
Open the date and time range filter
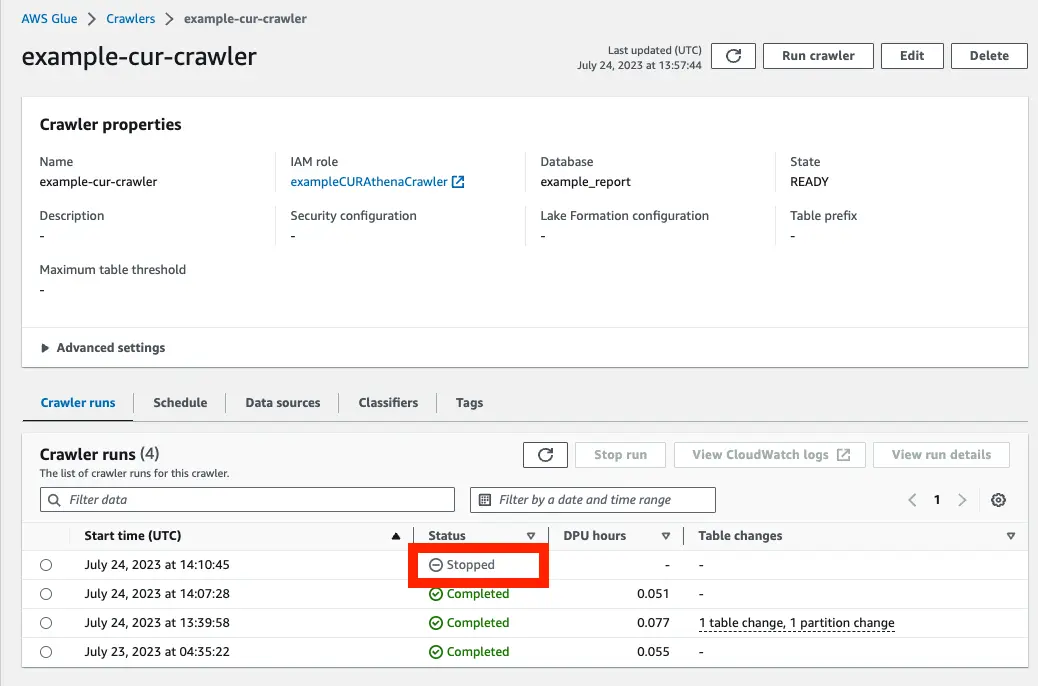pyautogui.click(x=593, y=500)
